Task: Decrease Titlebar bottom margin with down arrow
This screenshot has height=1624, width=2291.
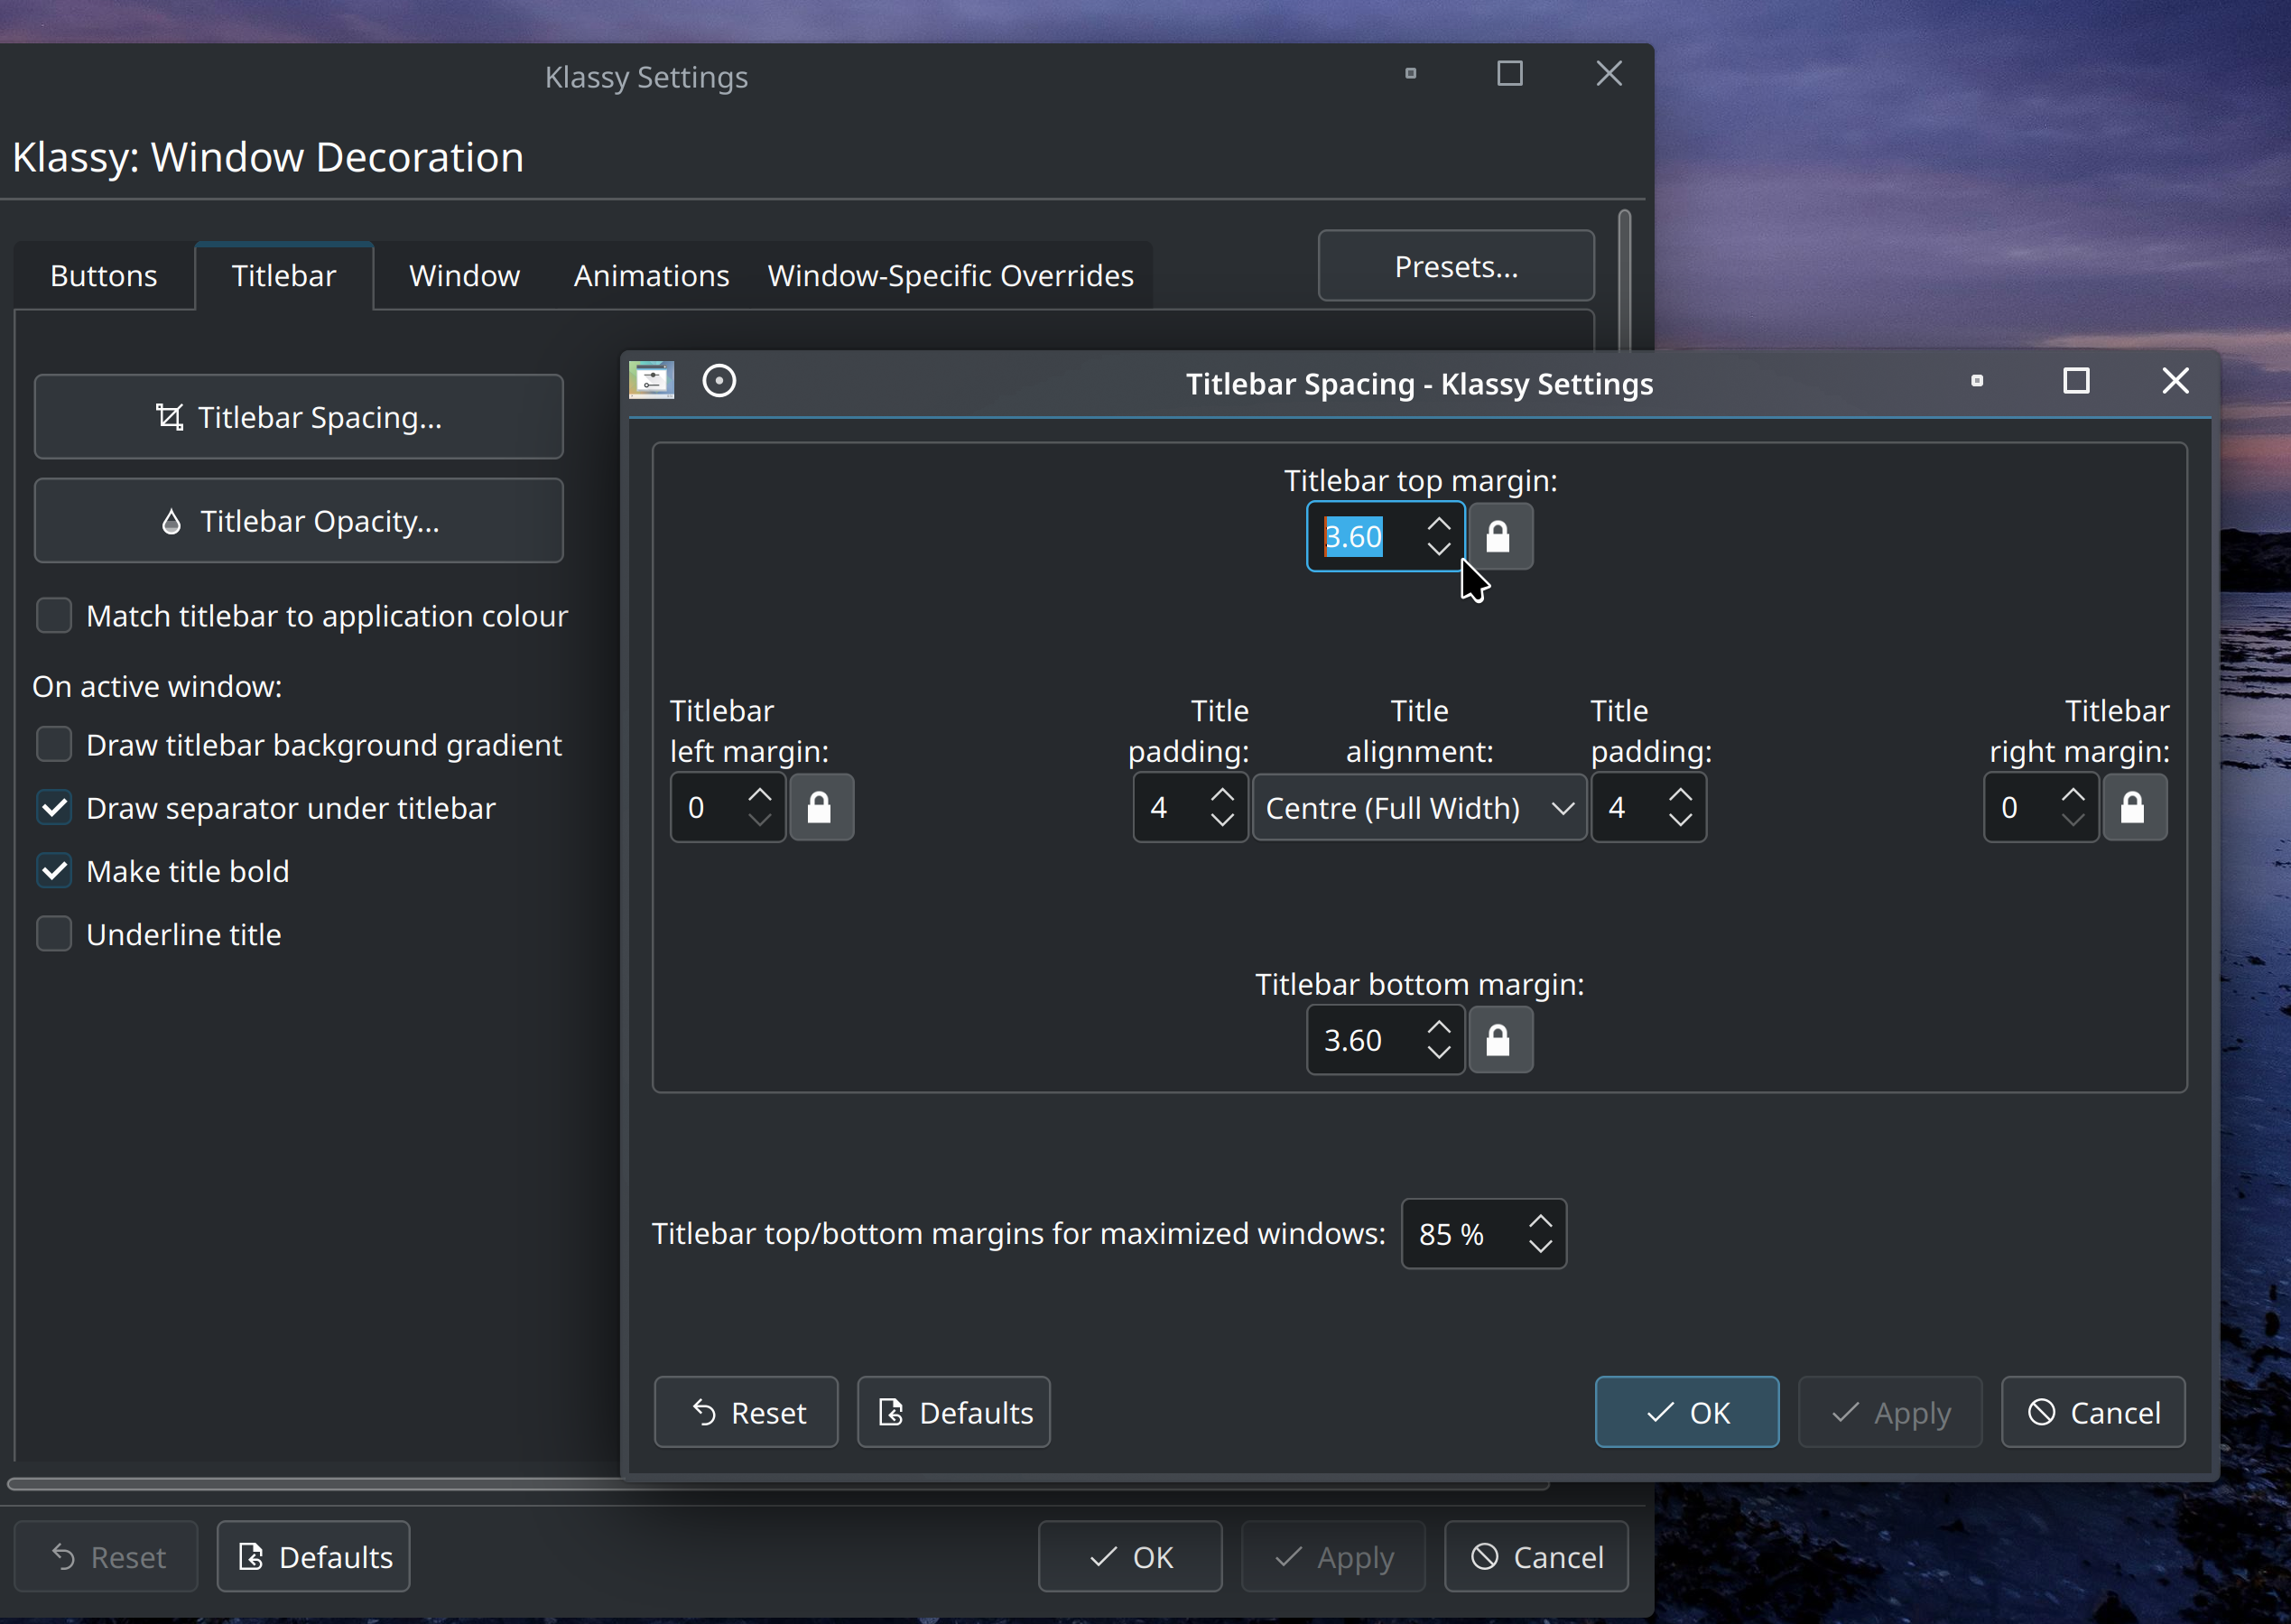Action: [x=1439, y=1052]
